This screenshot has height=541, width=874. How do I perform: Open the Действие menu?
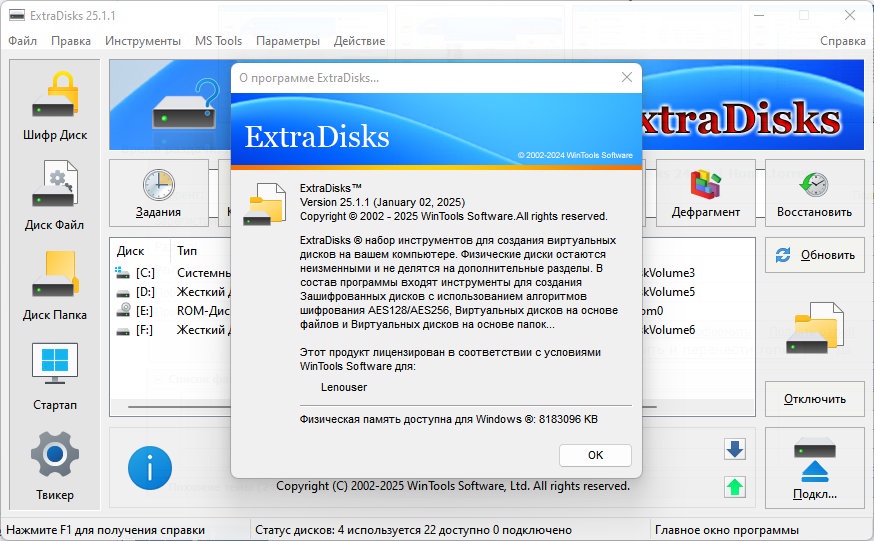[x=359, y=41]
